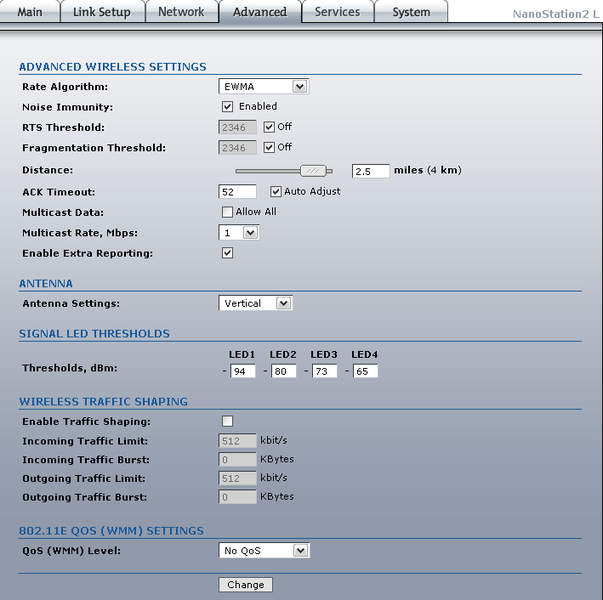Click the Signal LED Thresholds heading
The width and height of the screenshot is (603, 600).
(x=94, y=333)
